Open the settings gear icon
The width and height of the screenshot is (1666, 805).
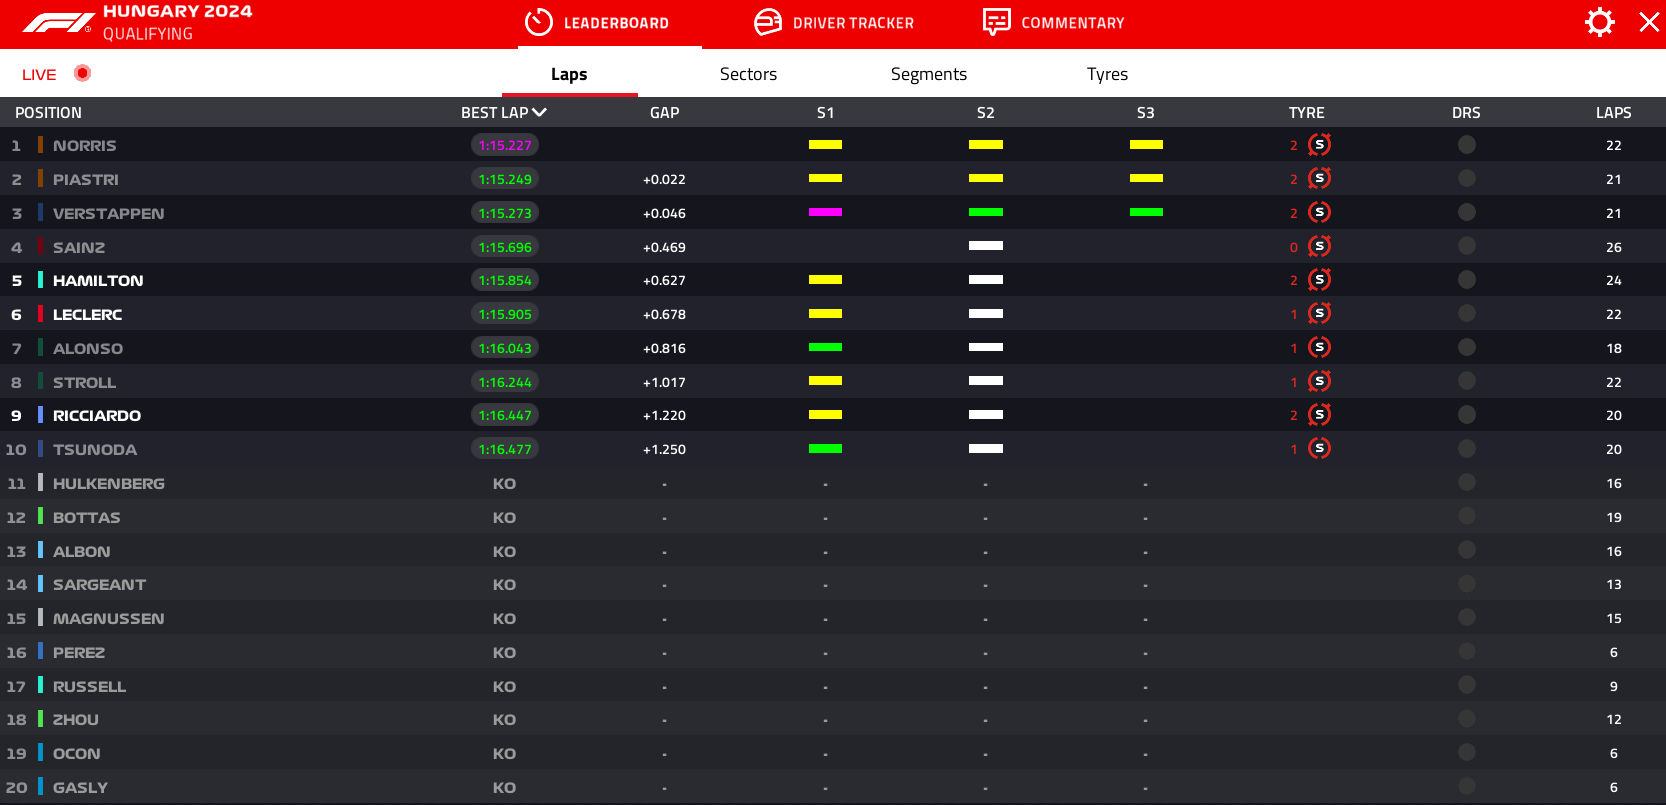click(x=1600, y=22)
